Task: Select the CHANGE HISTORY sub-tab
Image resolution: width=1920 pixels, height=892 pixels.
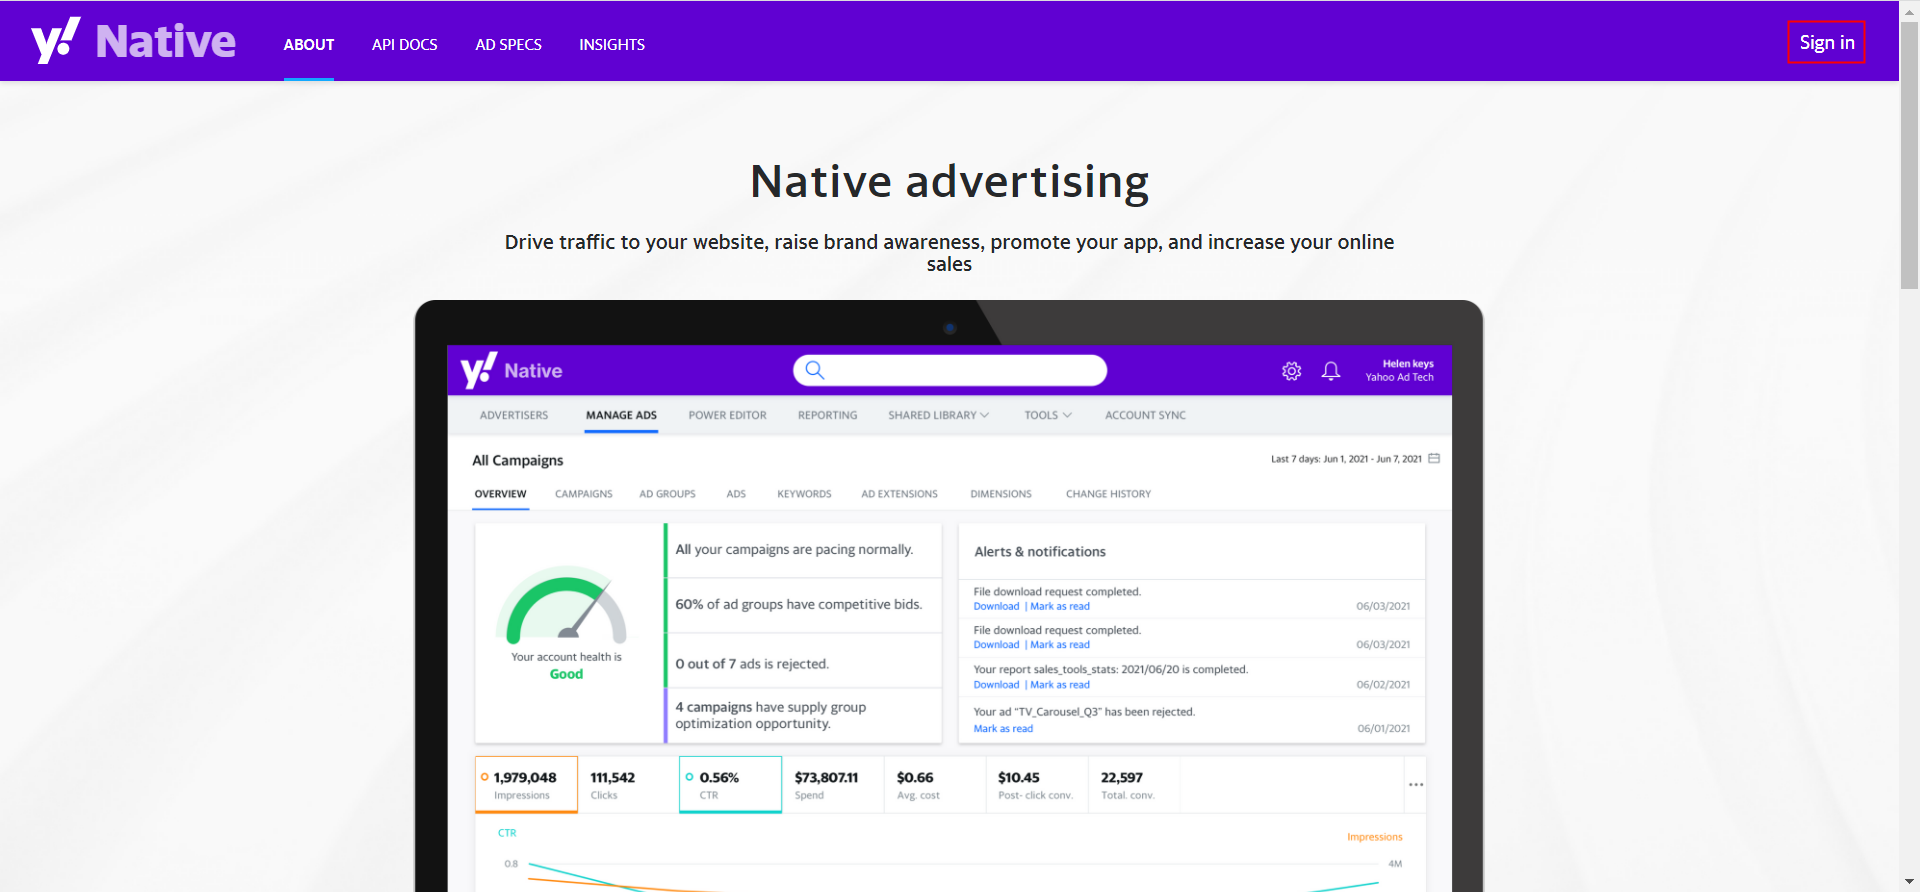Action: 1108,494
